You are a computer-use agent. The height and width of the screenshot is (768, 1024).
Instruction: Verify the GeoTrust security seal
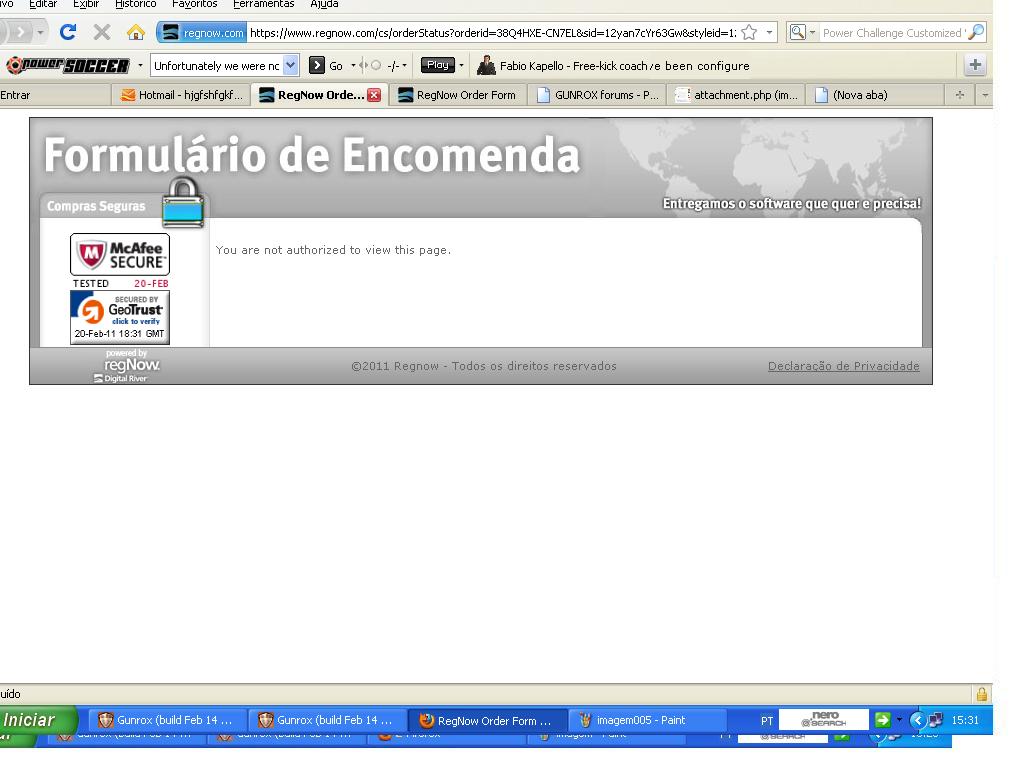pyautogui.click(x=120, y=317)
